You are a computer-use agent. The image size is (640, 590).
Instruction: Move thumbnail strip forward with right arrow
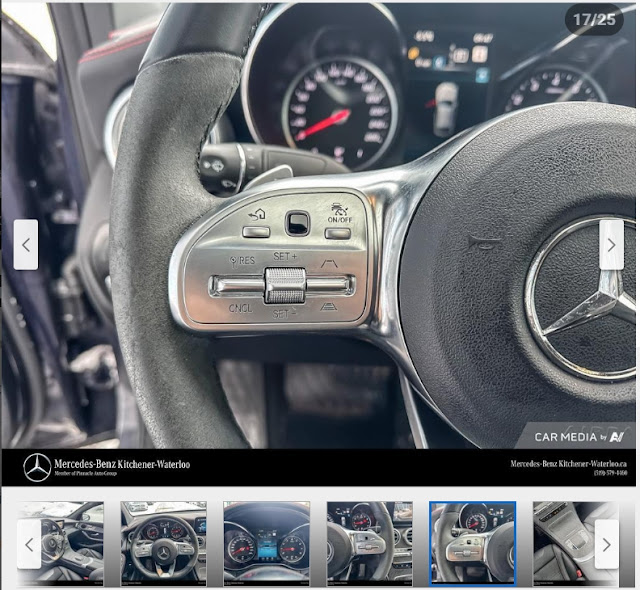tap(607, 544)
